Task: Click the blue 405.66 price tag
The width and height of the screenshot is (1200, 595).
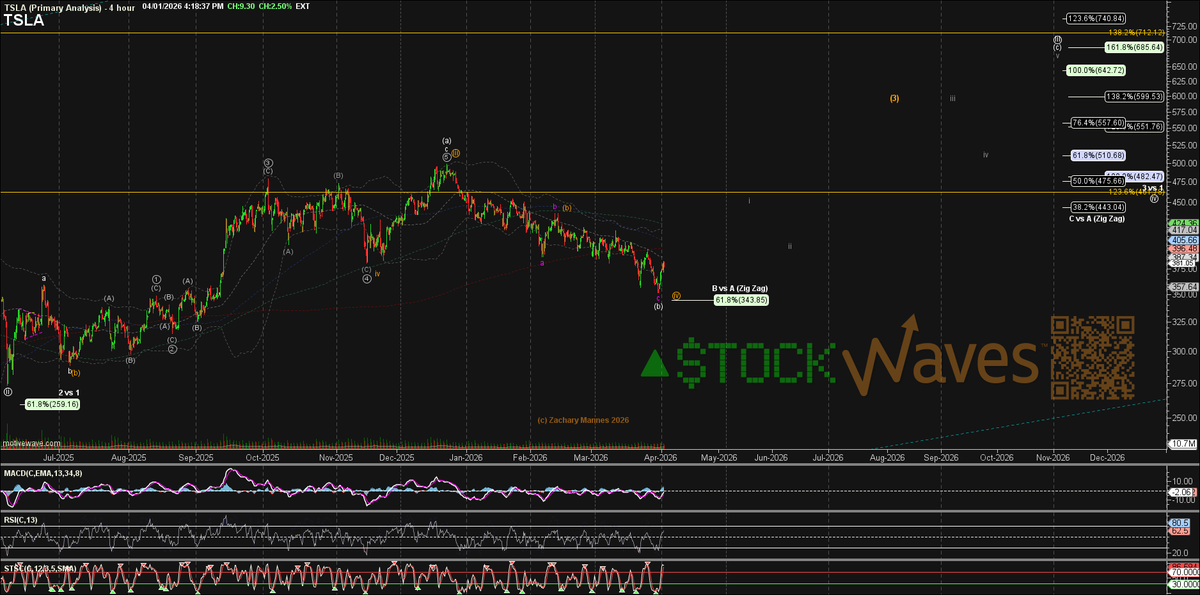Action: 1183,241
